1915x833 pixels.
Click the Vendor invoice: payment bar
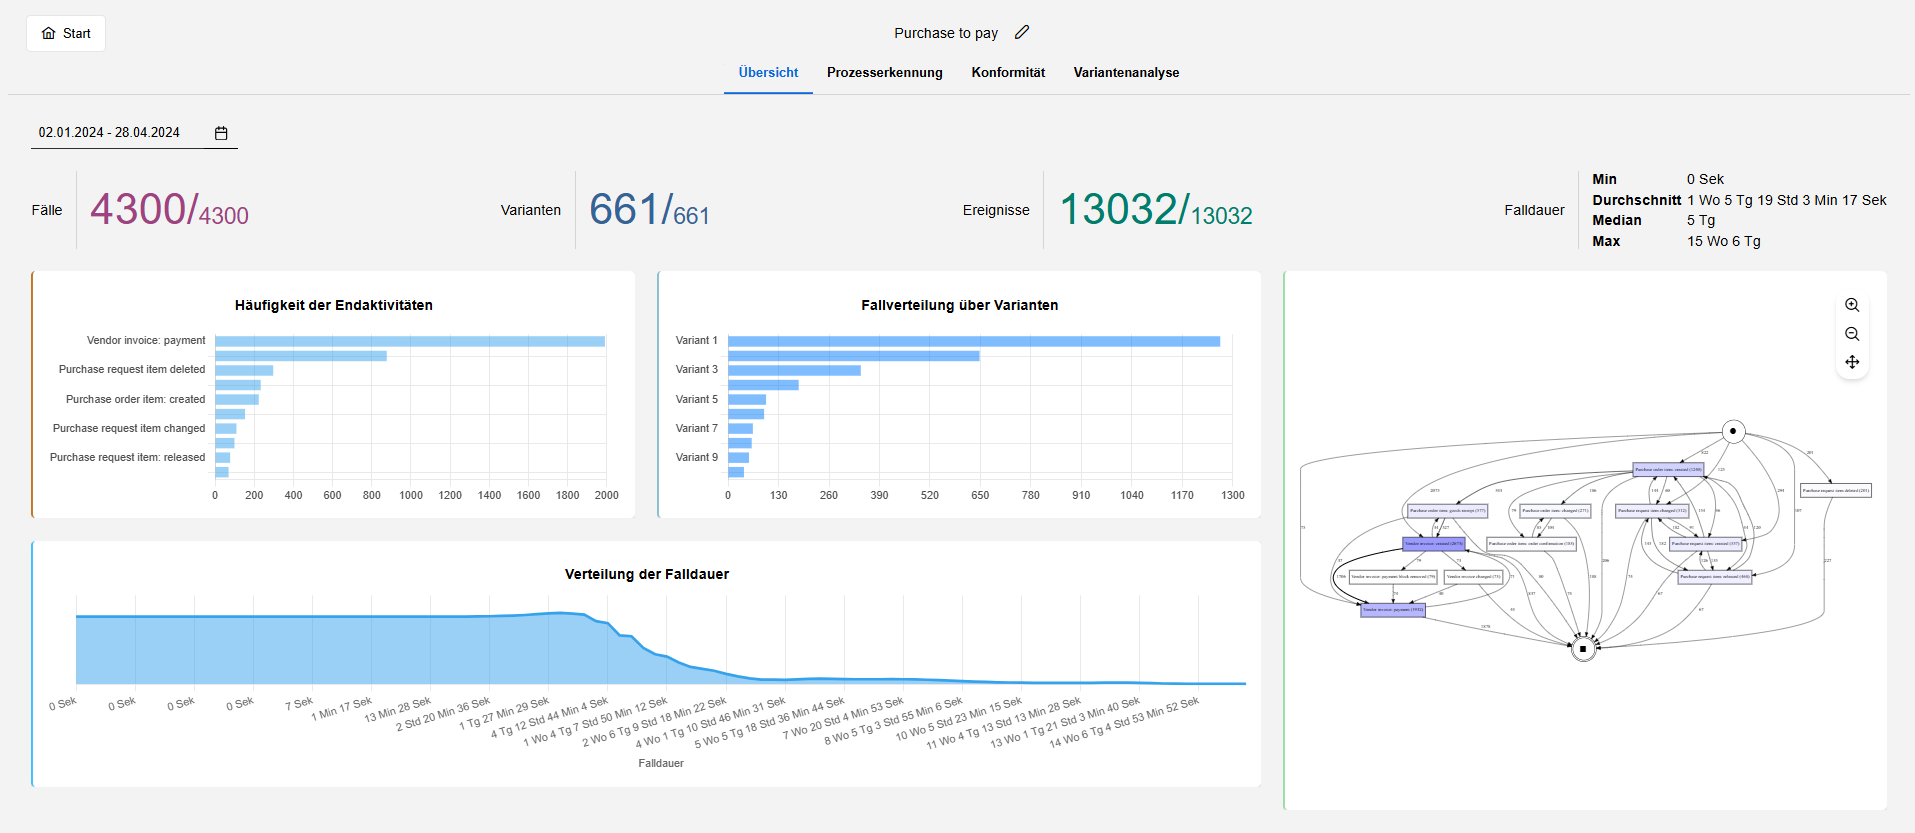click(410, 341)
